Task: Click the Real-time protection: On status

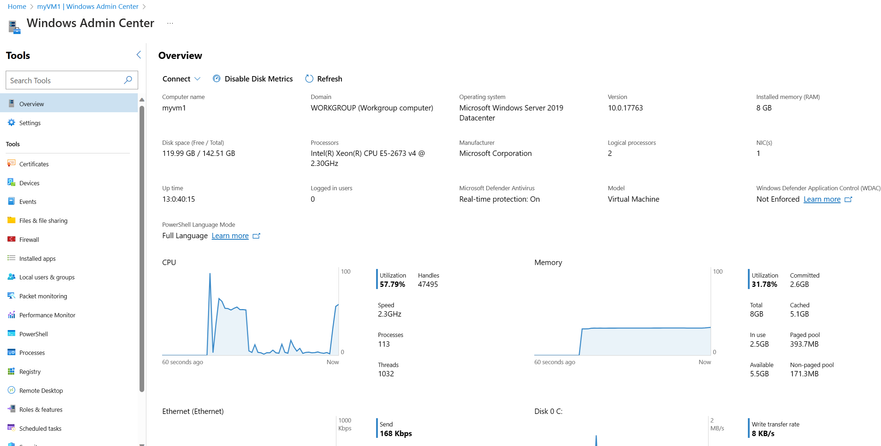Action: coord(499,199)
